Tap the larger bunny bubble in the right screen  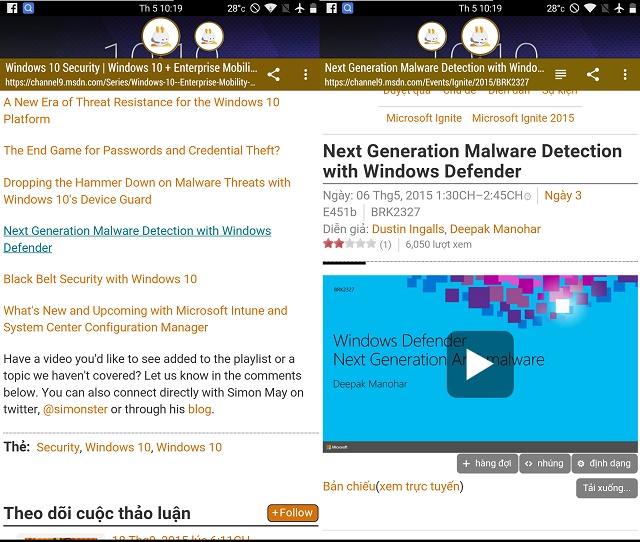click(480, 36)
